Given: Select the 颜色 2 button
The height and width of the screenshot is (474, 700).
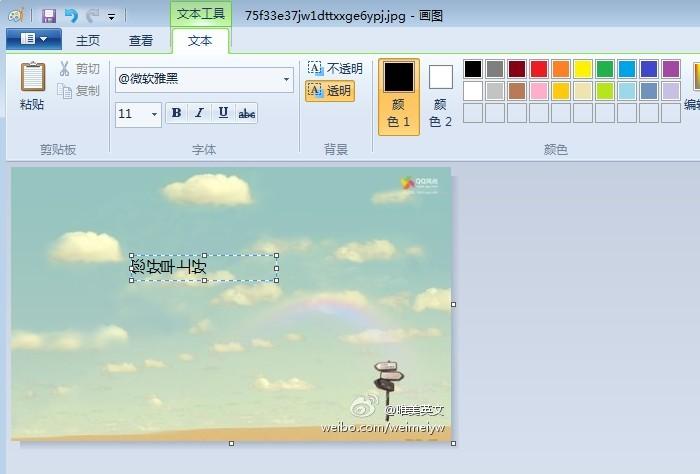Looking at the screenshot, I should coord(441,96).
